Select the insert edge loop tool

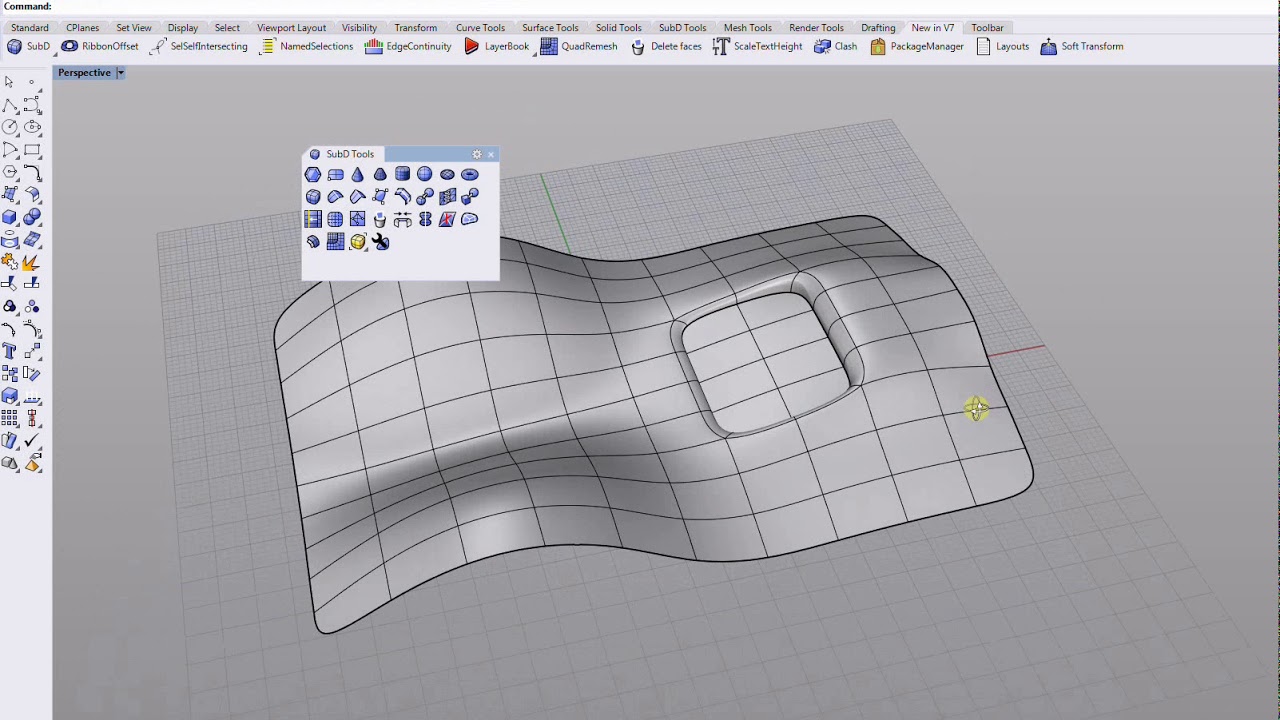click(x=313, y=219)
